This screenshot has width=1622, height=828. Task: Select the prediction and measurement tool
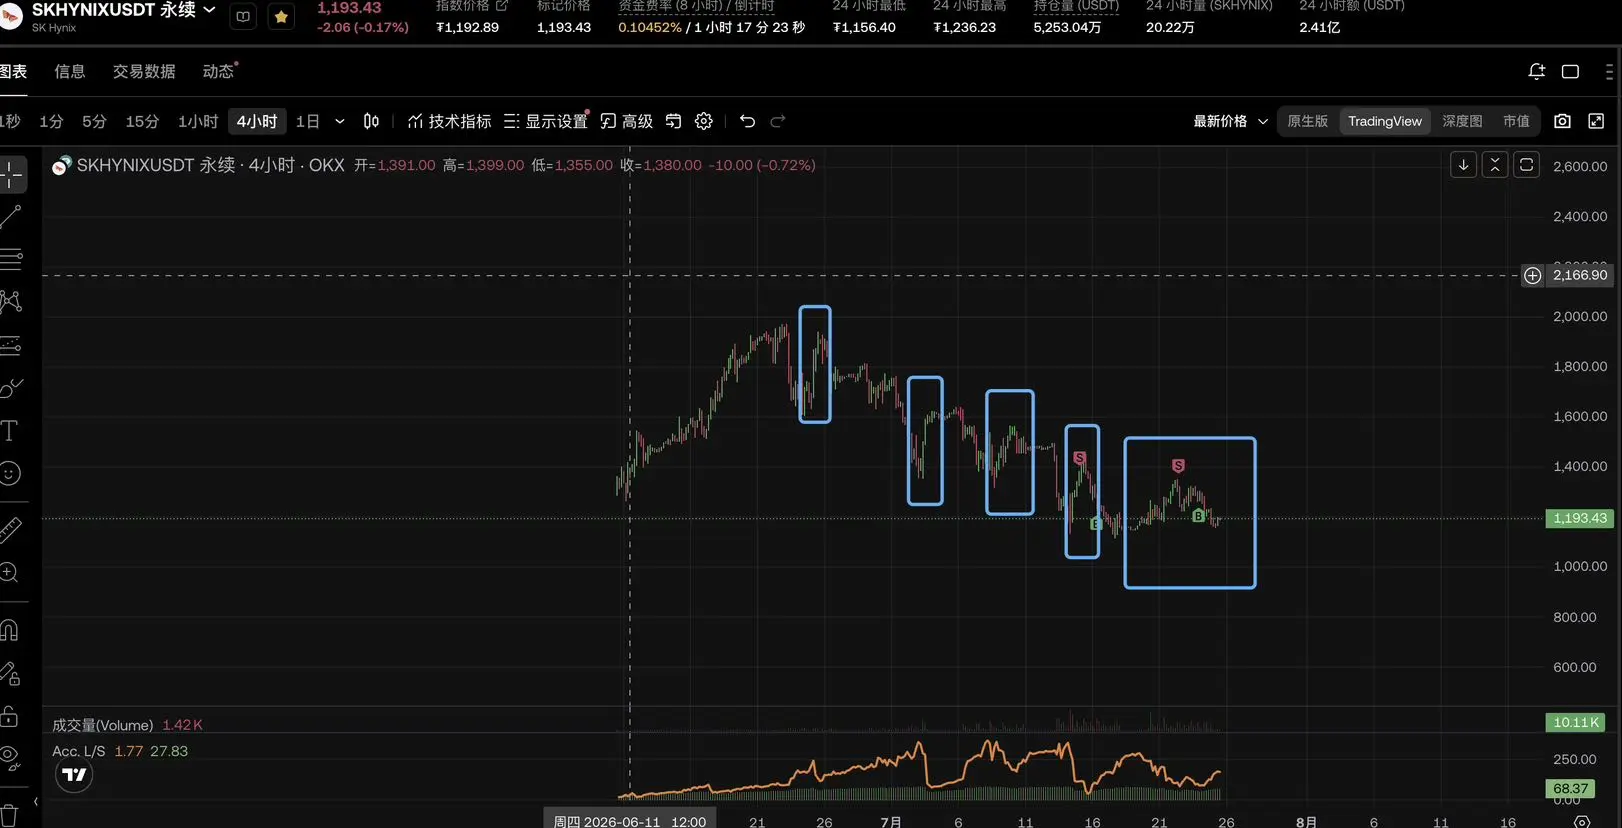(11, 346)
